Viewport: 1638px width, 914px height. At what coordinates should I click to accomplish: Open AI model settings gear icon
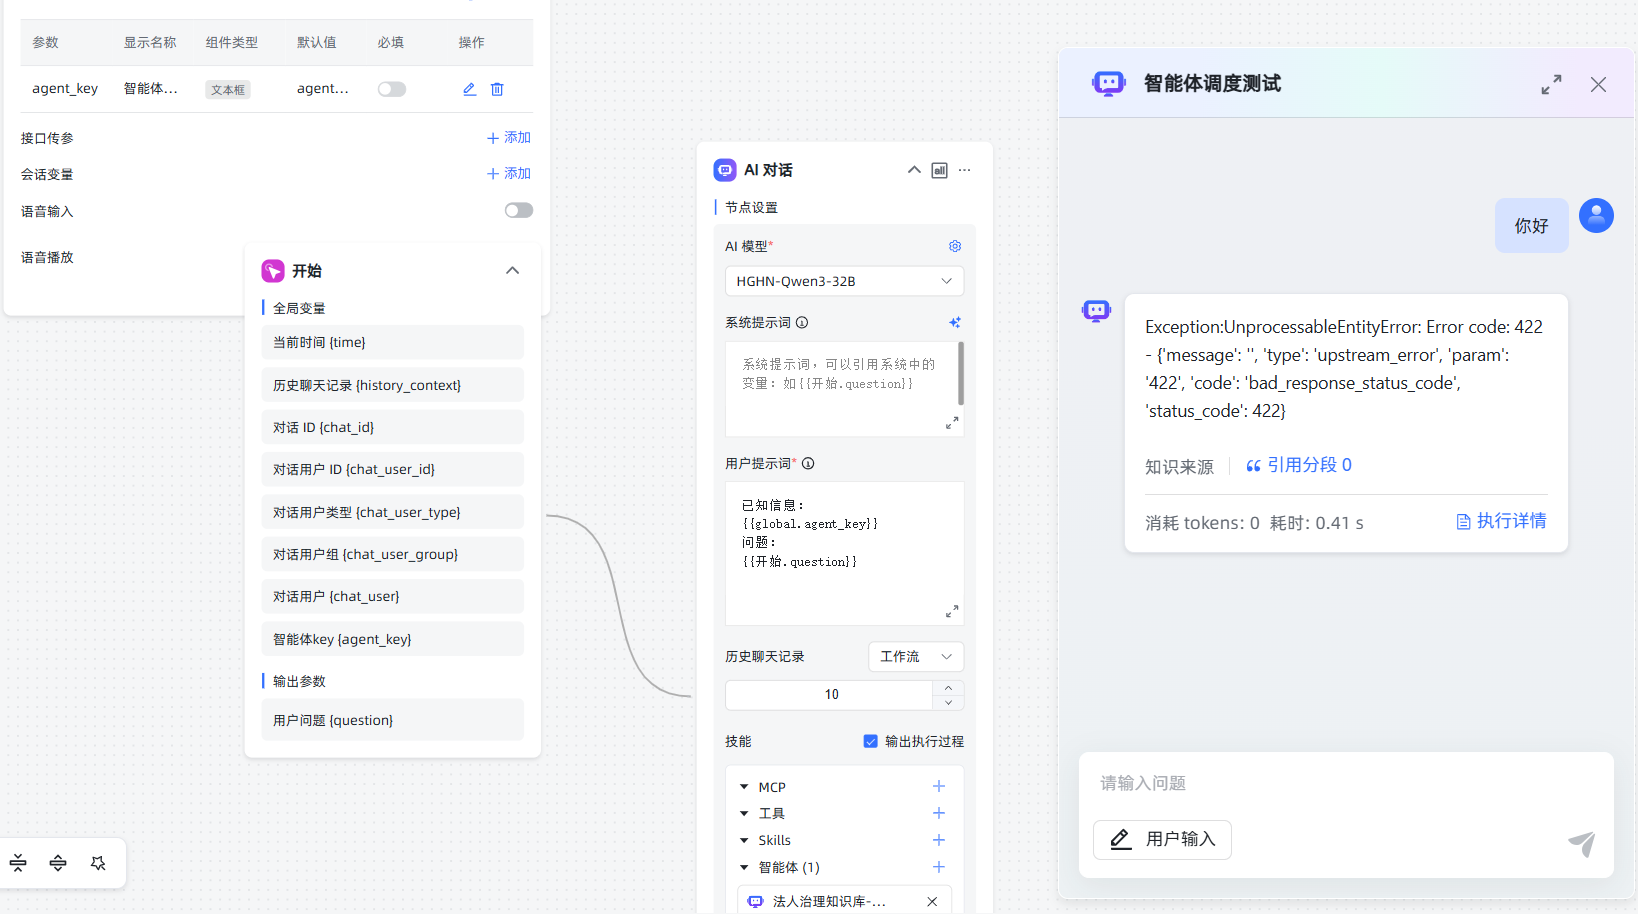point(954,246)
